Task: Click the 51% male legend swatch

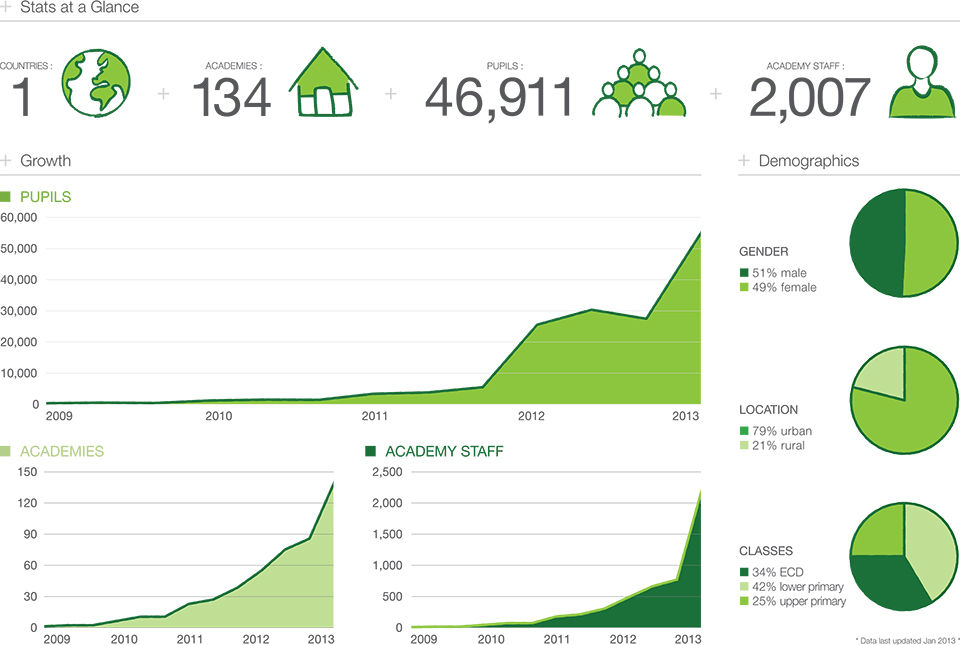Action: pyautogui.click(x=744, y=273)
